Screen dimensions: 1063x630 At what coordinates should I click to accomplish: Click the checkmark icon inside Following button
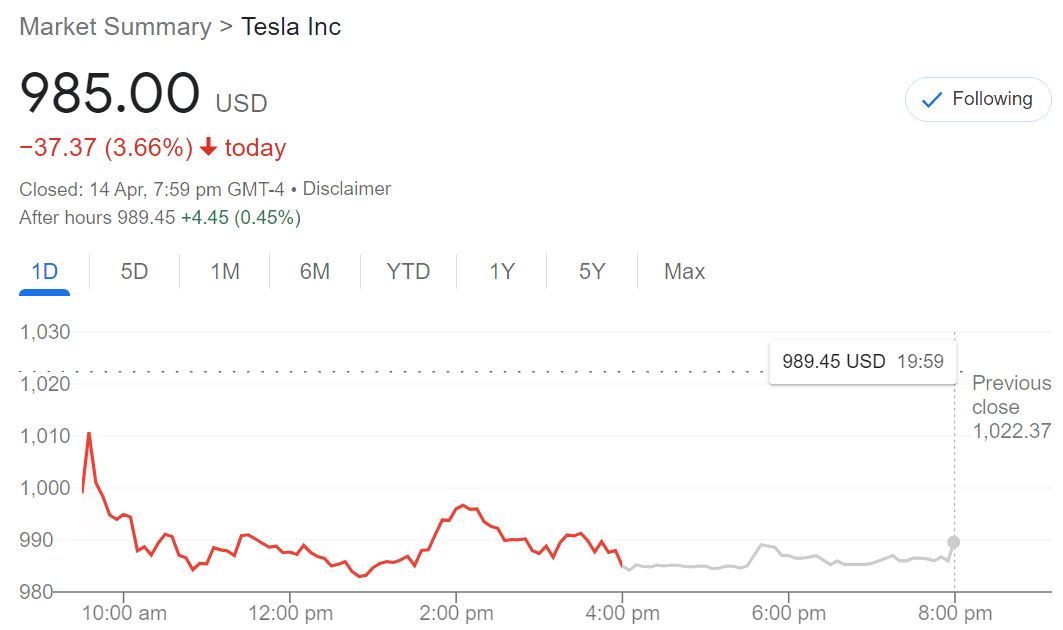(x=932, y=99)
